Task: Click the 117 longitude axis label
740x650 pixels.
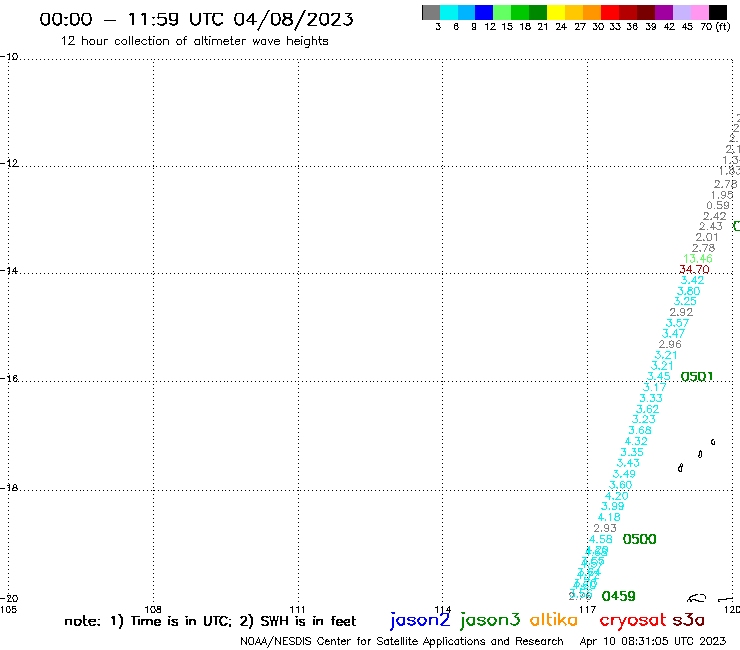Action: click(x=588, y=609)
